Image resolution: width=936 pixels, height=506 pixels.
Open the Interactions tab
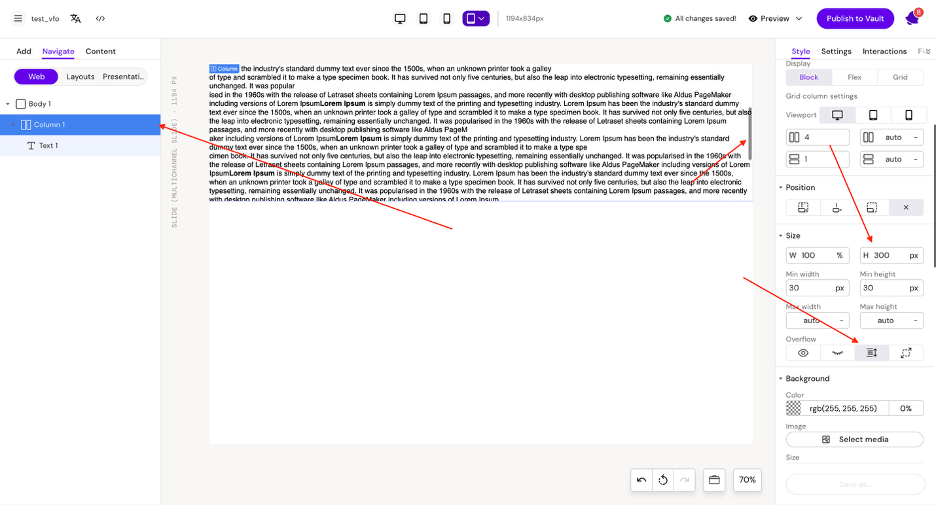[x=884, y=51]
